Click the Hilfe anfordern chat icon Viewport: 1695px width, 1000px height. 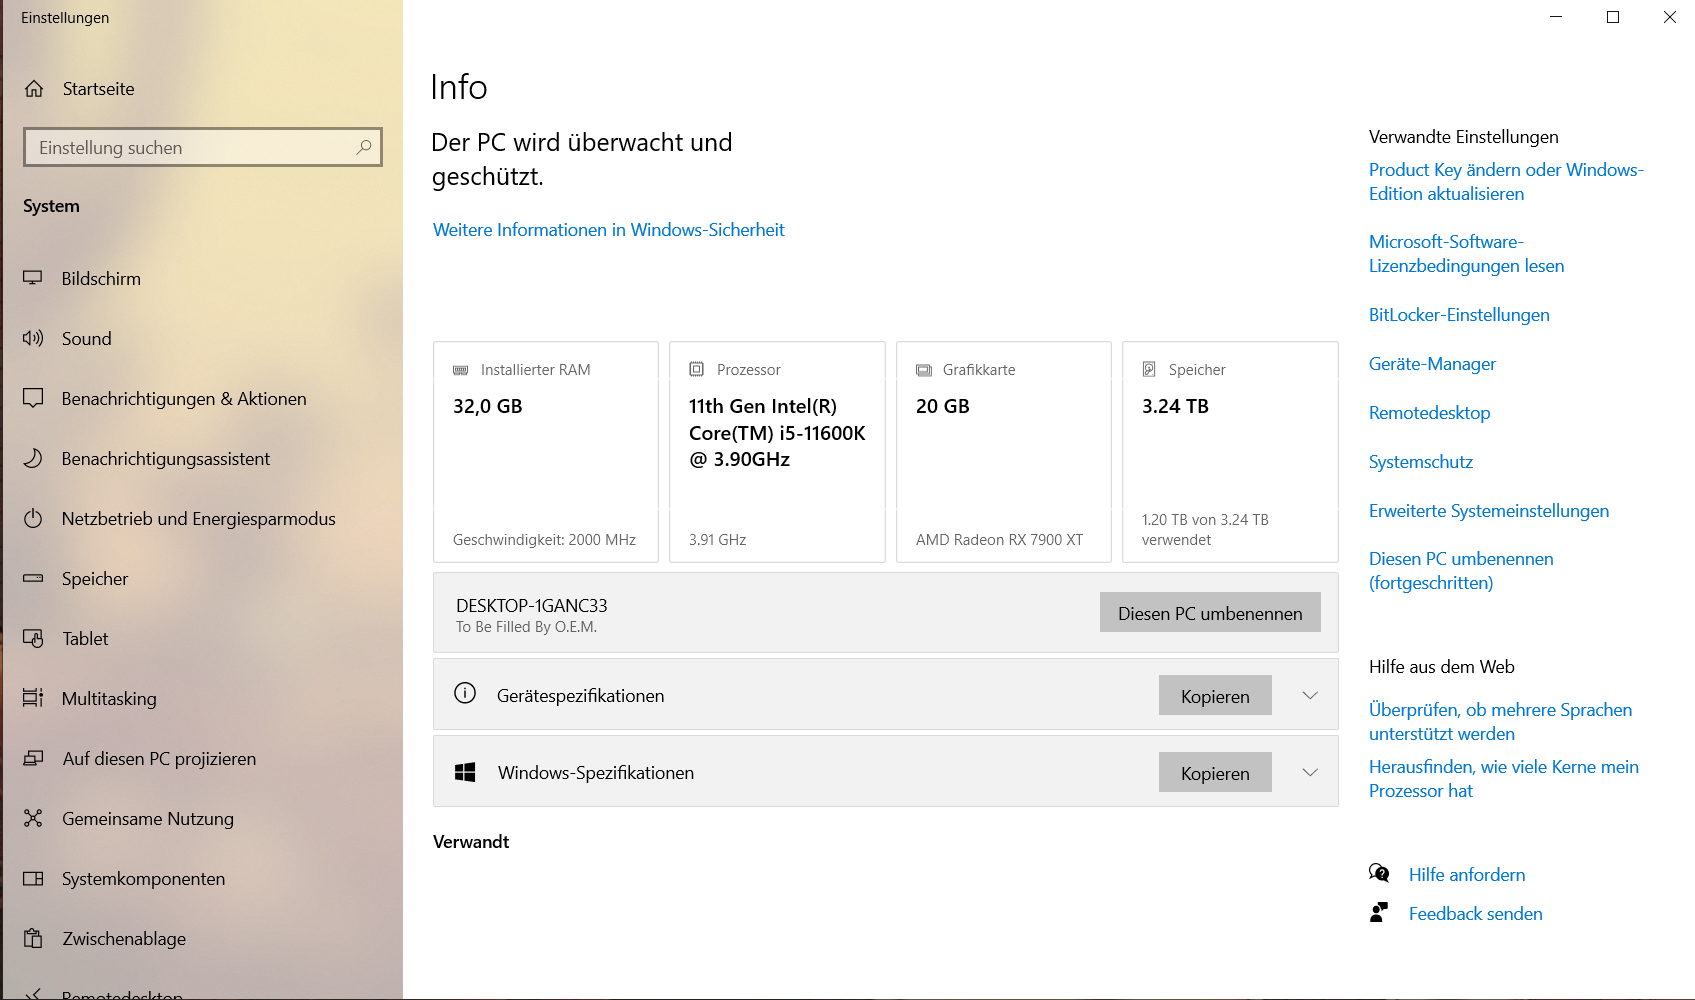(1379, 874)
